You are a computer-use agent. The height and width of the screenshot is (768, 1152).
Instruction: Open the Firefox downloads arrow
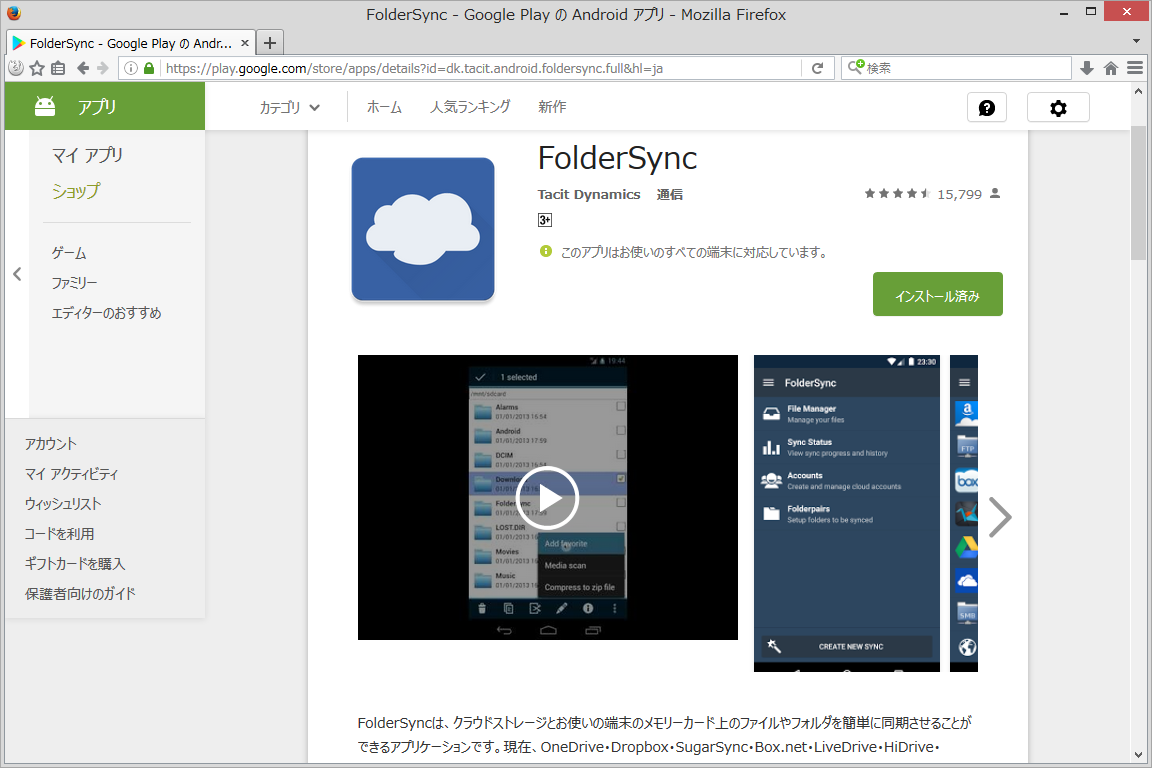1087,68
